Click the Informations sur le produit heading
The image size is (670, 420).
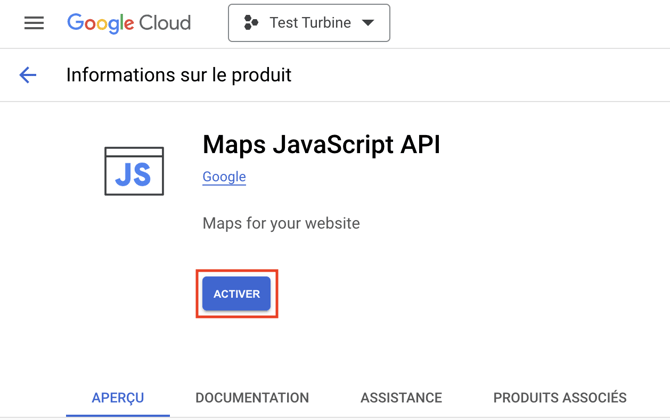(x=179, y=75)
